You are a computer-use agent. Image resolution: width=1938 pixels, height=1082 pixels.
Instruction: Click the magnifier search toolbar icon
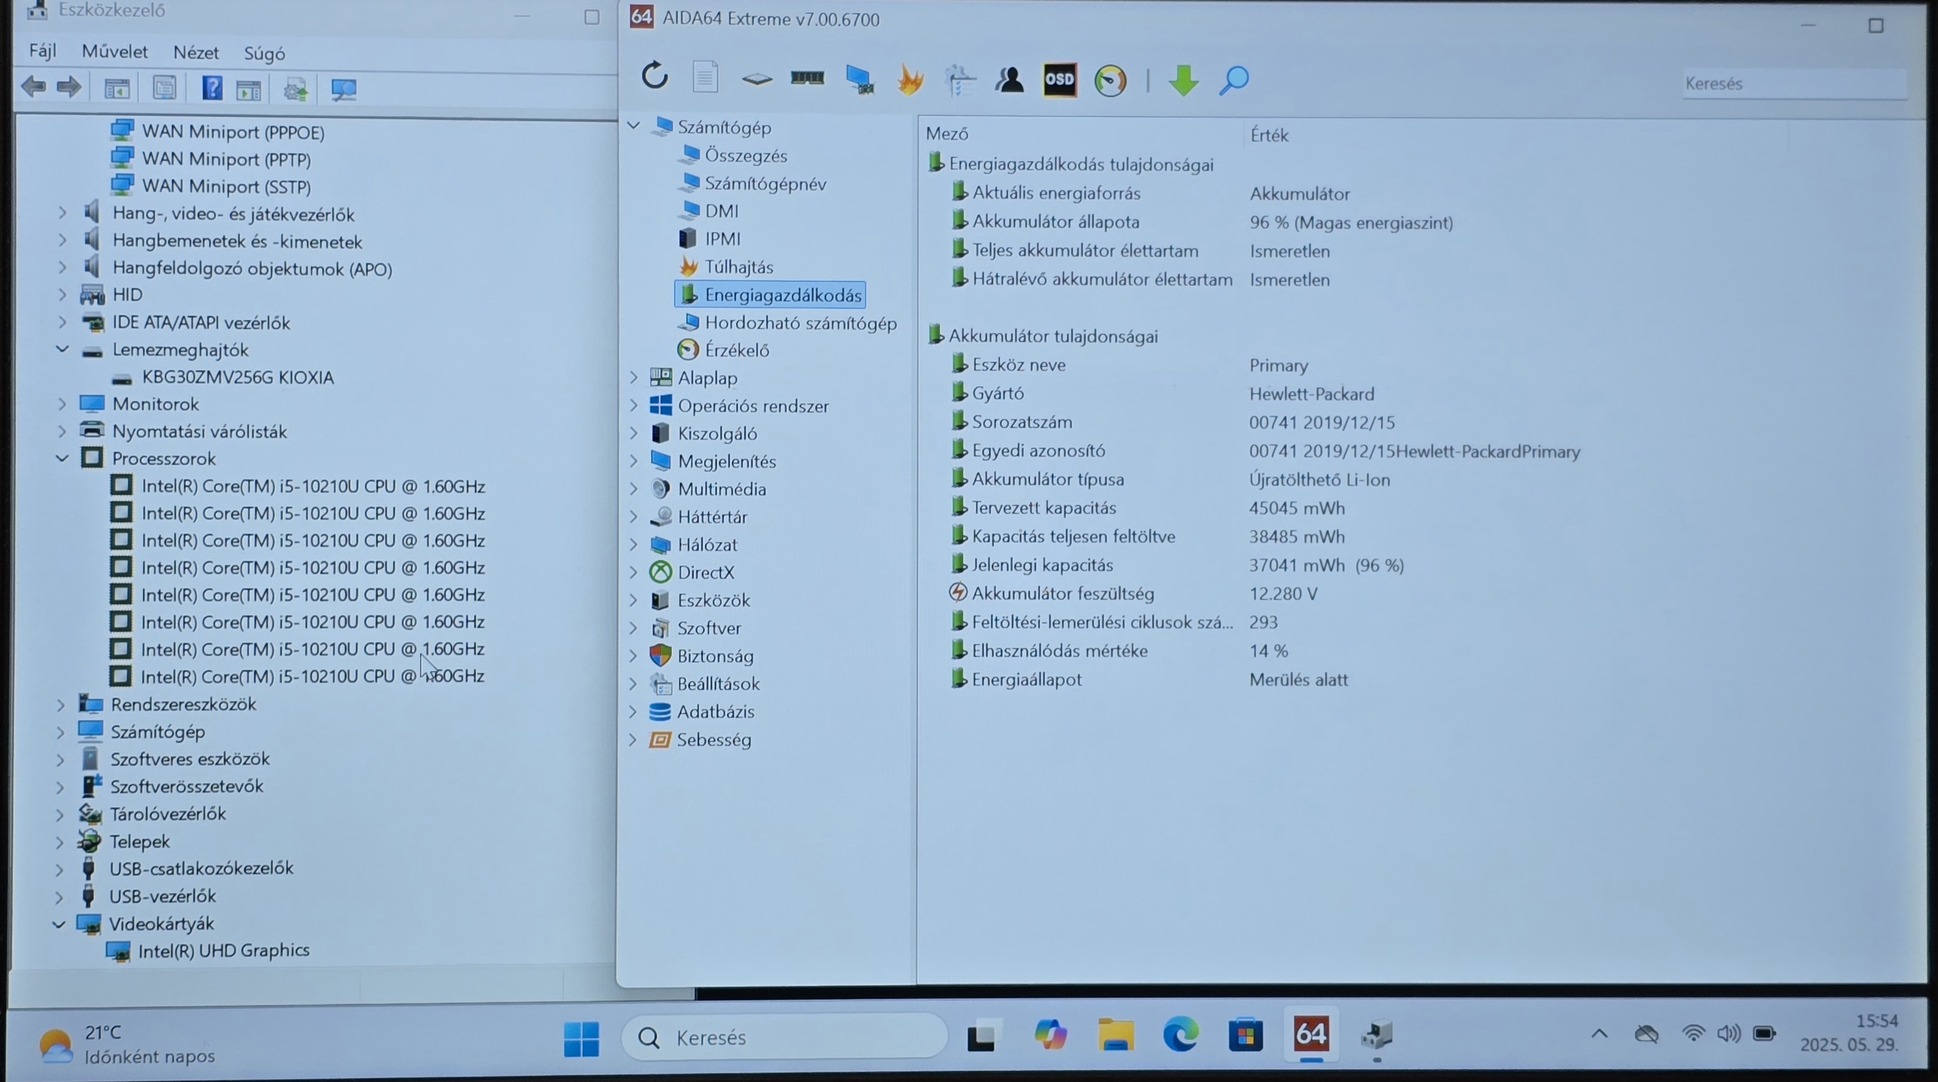1234,80
